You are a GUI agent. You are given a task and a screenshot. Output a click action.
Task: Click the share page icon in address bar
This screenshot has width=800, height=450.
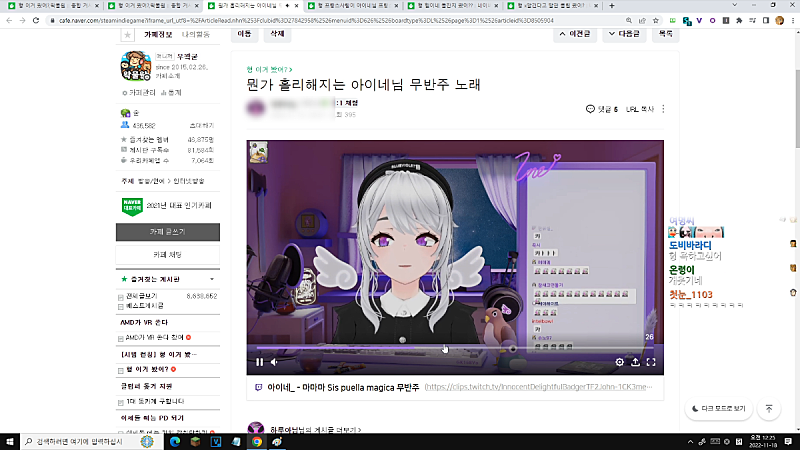(x=642, y=20)
